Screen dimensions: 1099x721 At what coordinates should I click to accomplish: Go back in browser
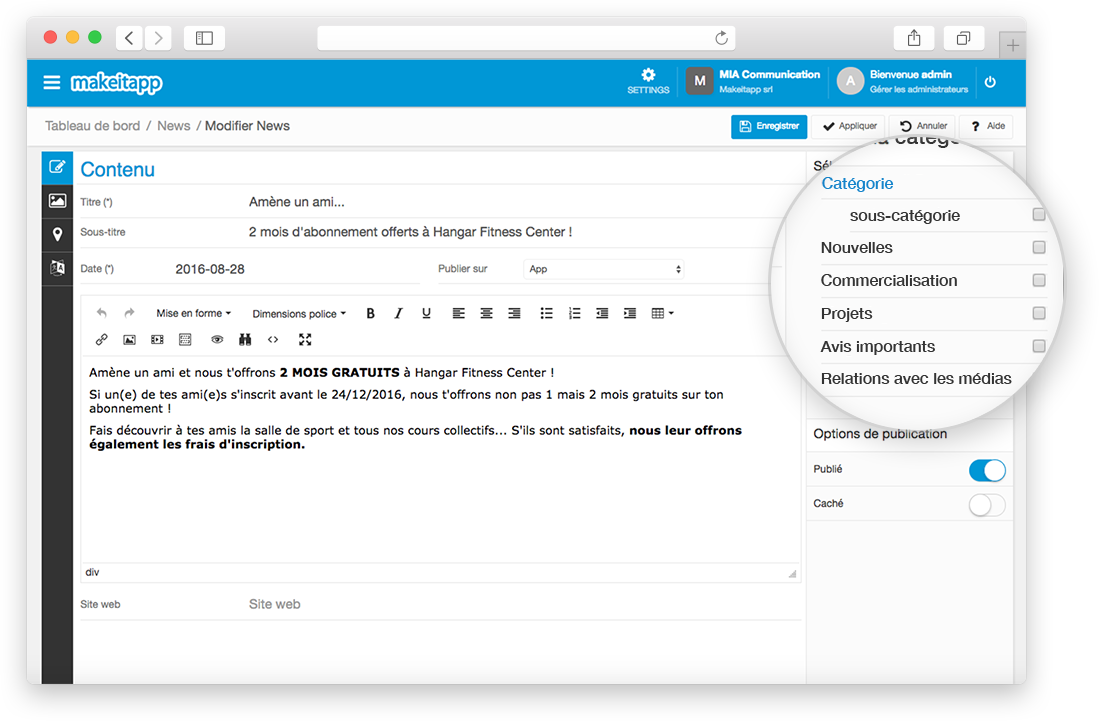coord(130,38)
